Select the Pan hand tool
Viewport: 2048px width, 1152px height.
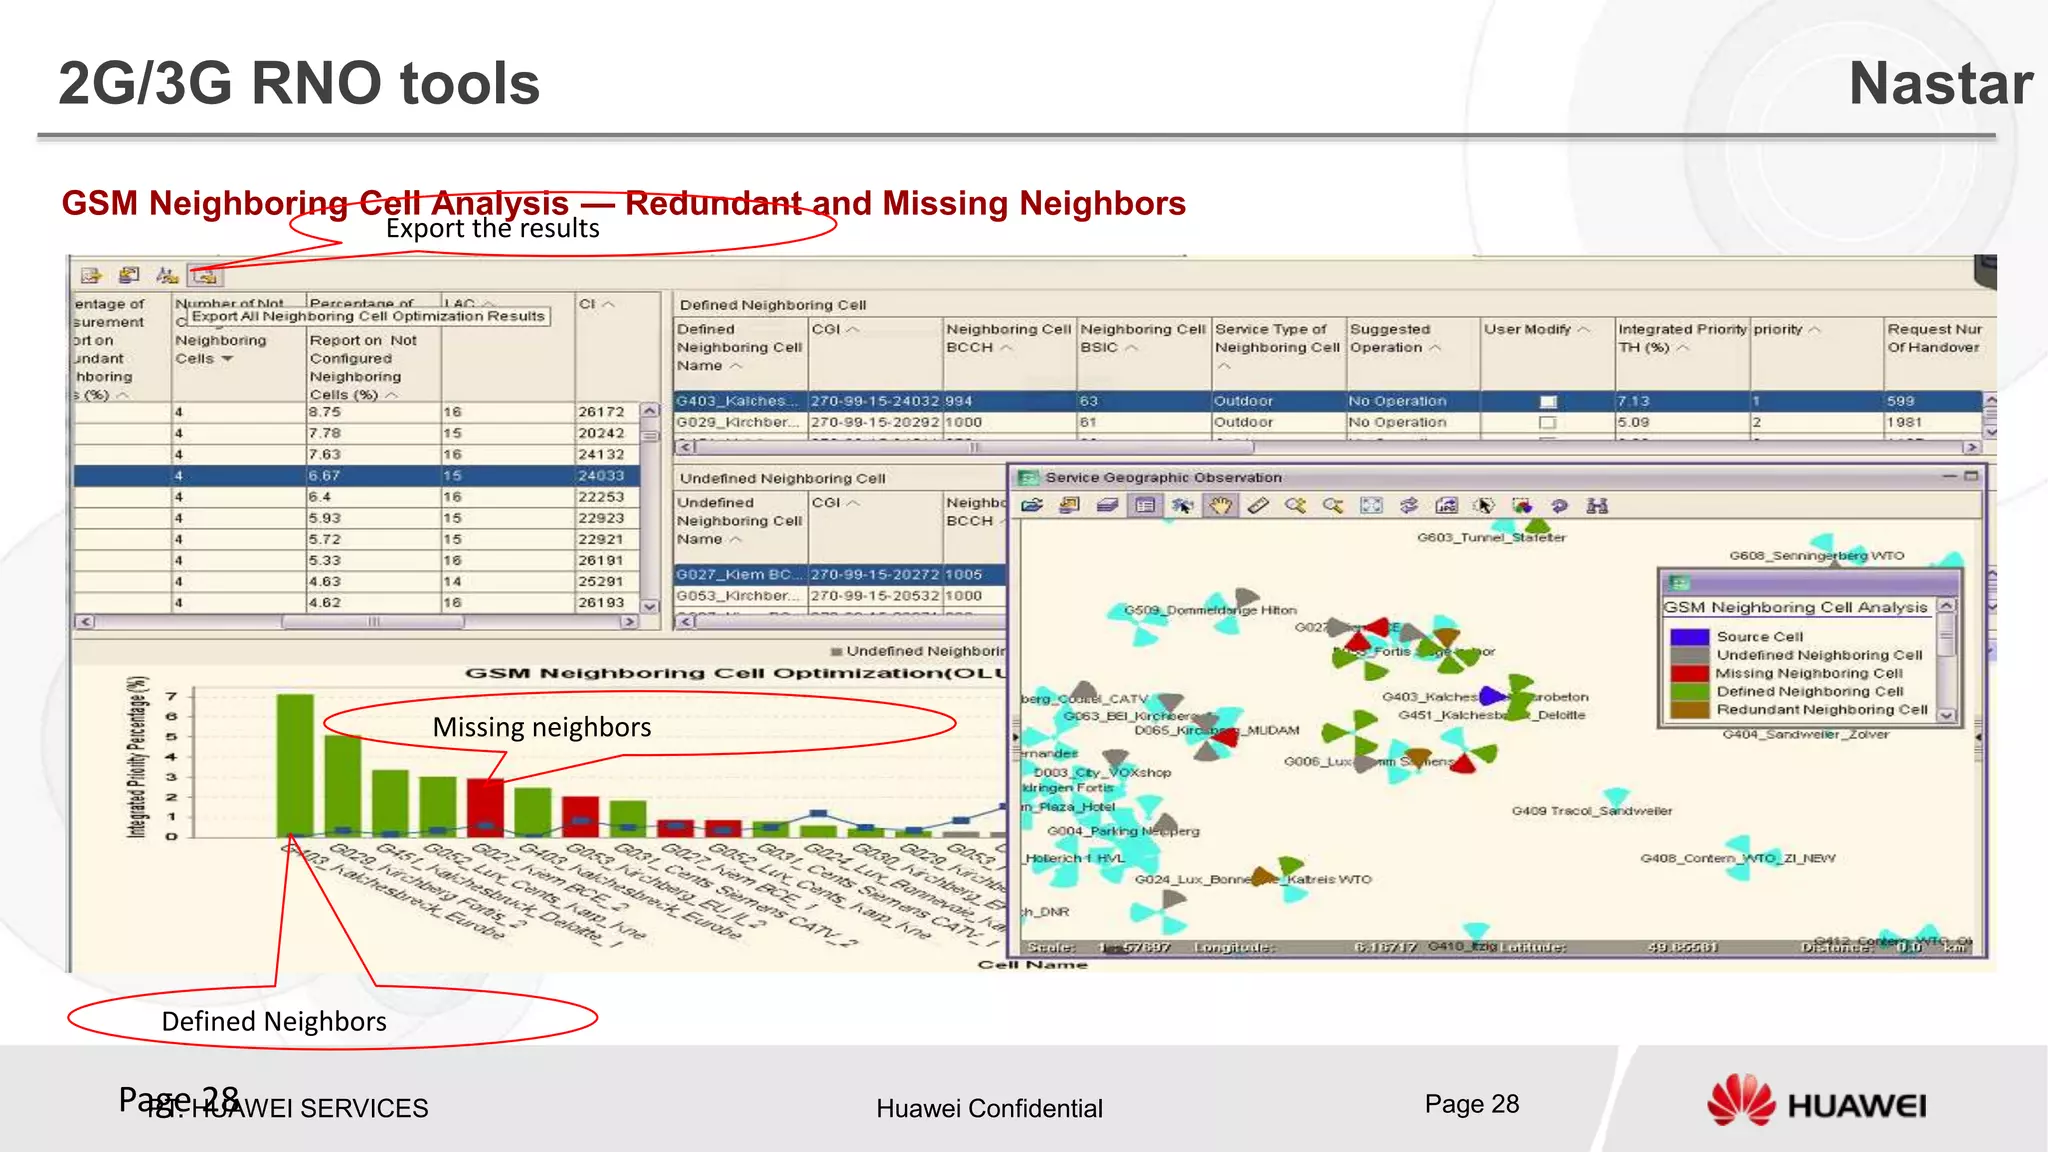pyautogui.click(x=1220, y=506)
